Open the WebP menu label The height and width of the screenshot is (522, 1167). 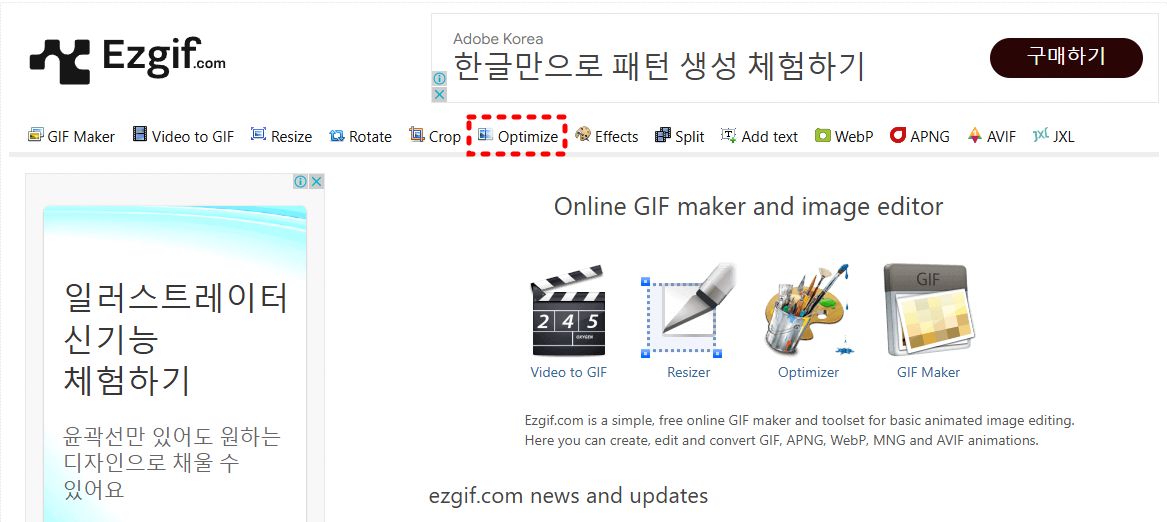click(854, 137)
